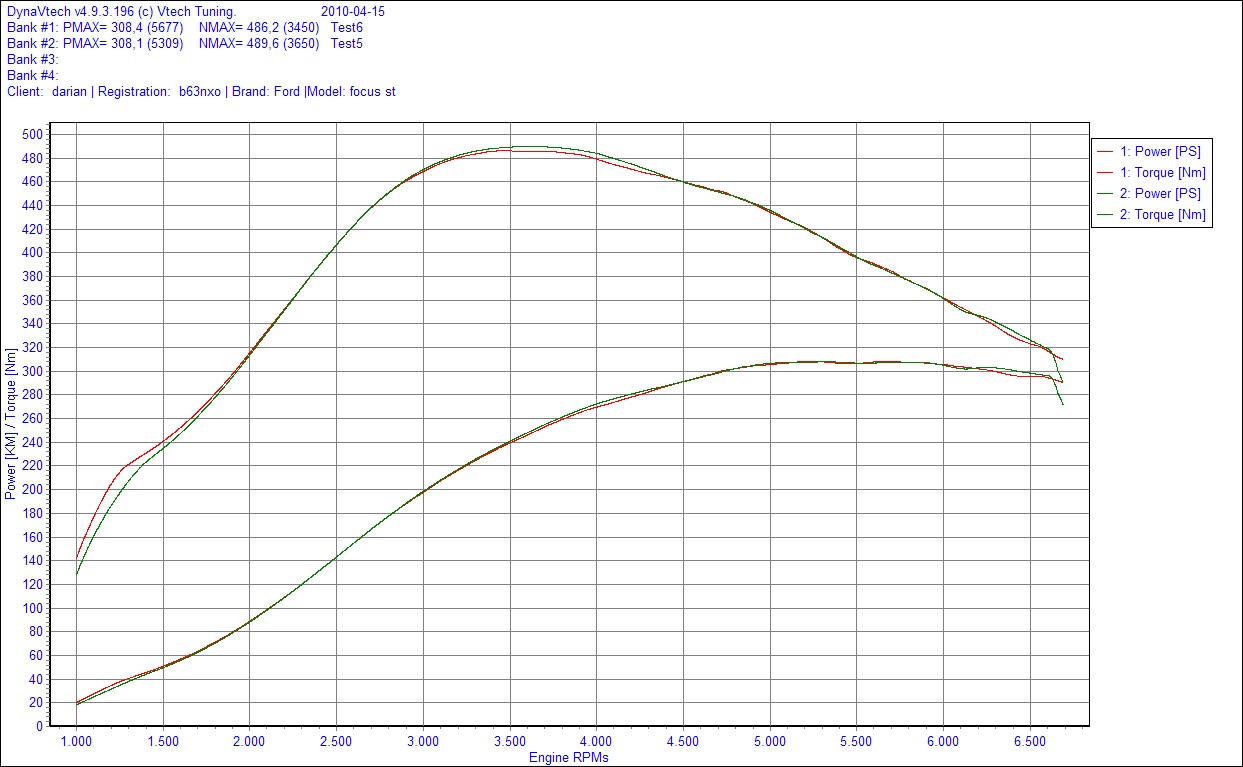Click the empty "Bank #4:" header line
Image resolution: width=1243 pixels, height=767 pixels.
click(x=32, y=76)
